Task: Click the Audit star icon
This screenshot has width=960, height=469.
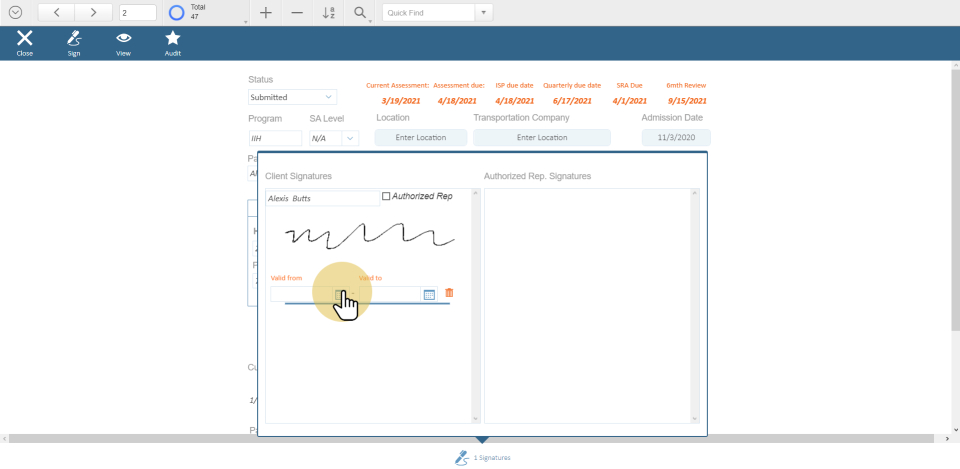Action: pos(172,41)
